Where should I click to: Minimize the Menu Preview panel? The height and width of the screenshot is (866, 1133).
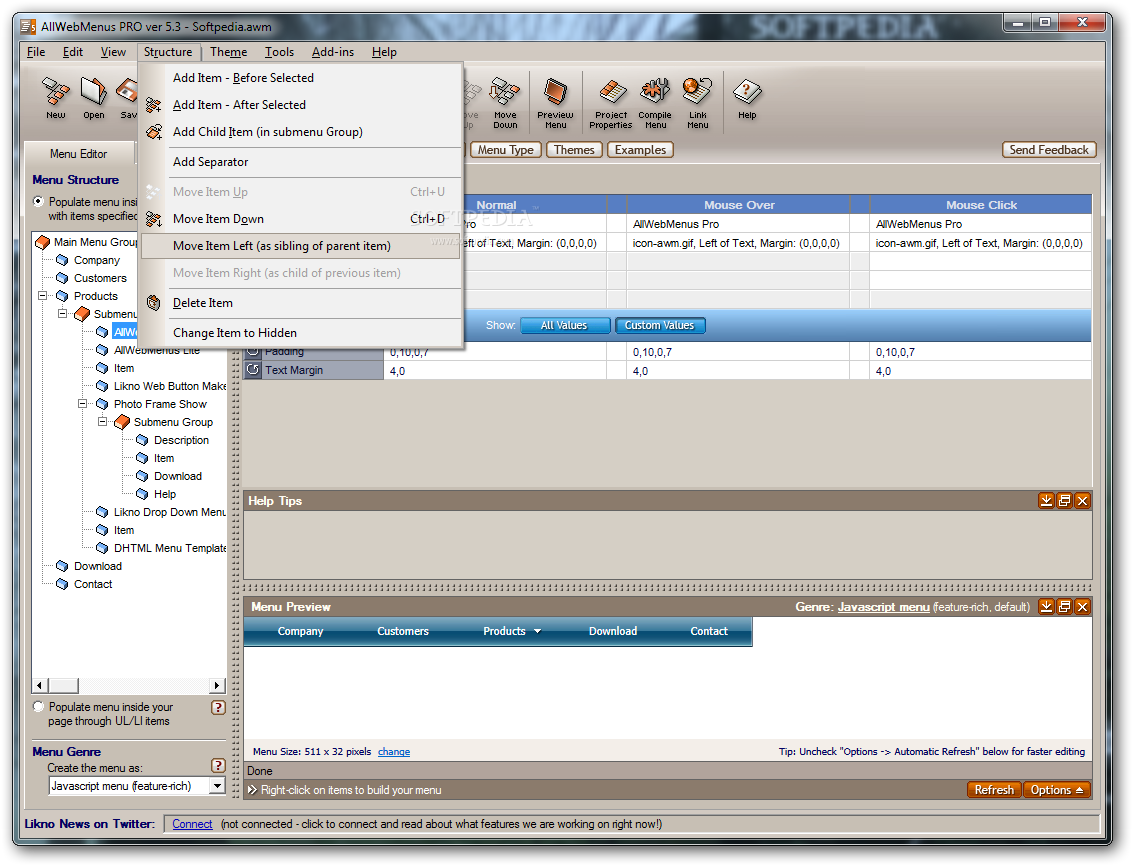[x=1046, y=606]
